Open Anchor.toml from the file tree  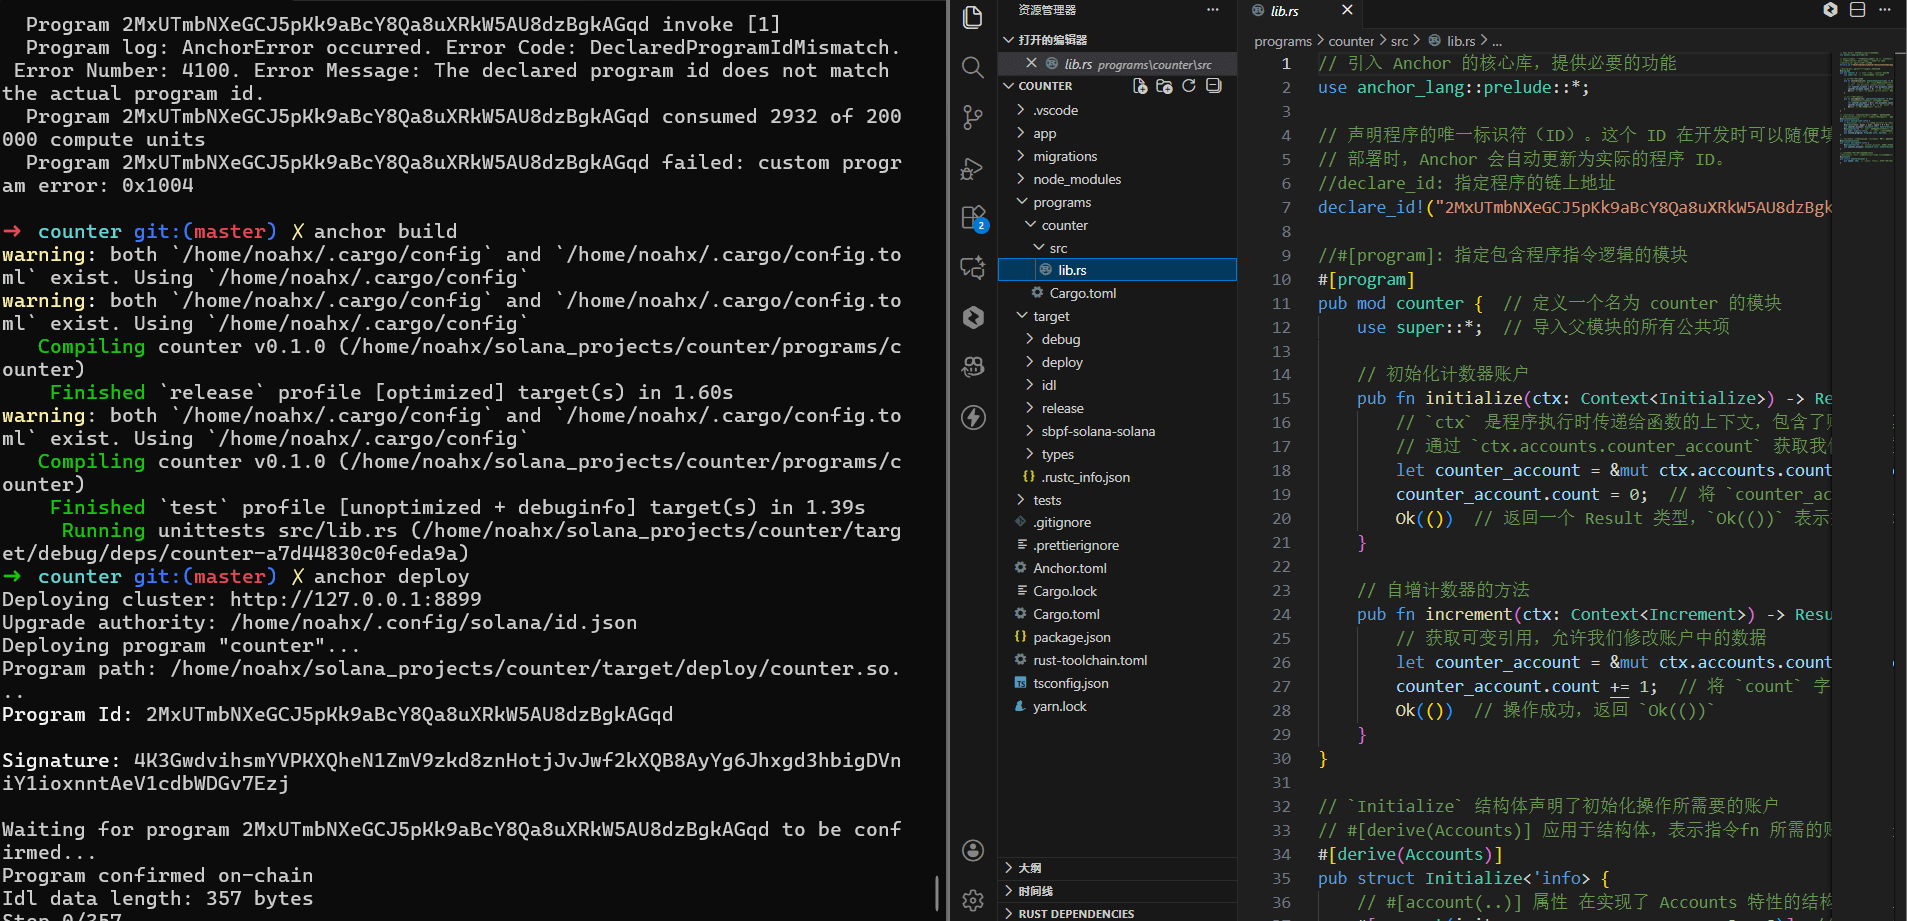pyautogui.click(x=1069, y=568)
